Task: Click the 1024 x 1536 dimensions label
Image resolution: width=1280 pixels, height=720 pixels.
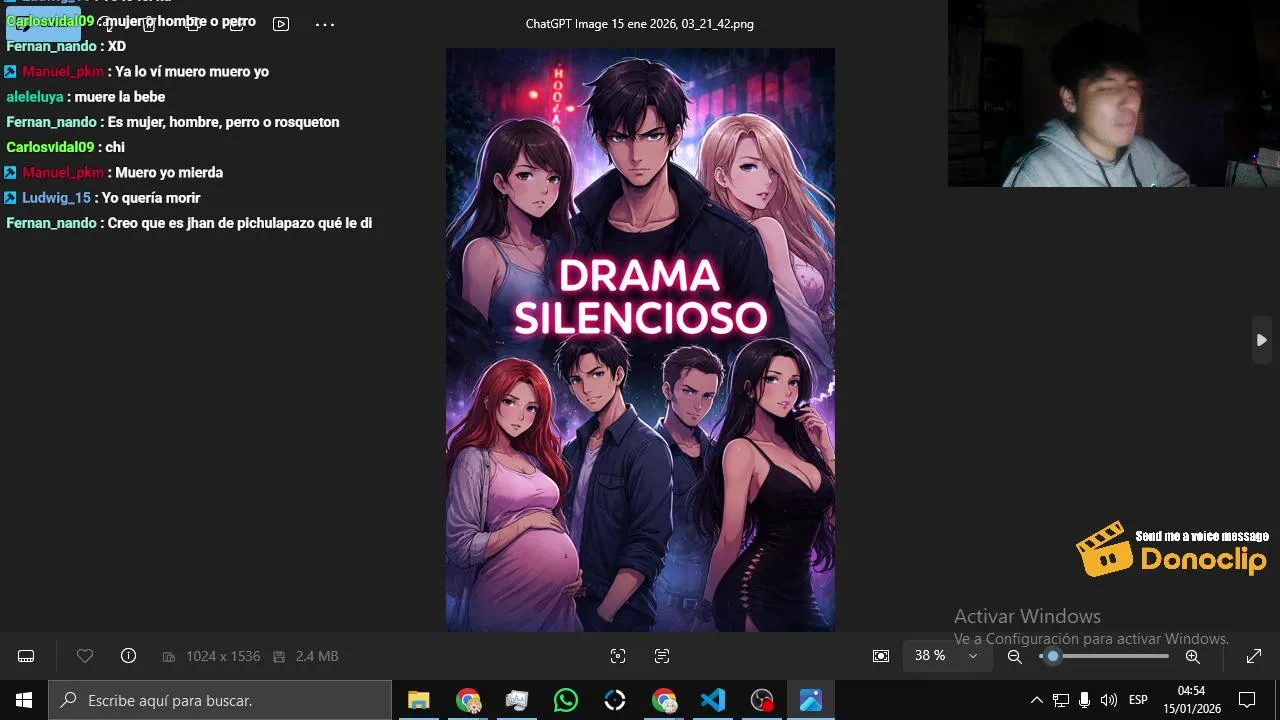Action: click(222, 656)
